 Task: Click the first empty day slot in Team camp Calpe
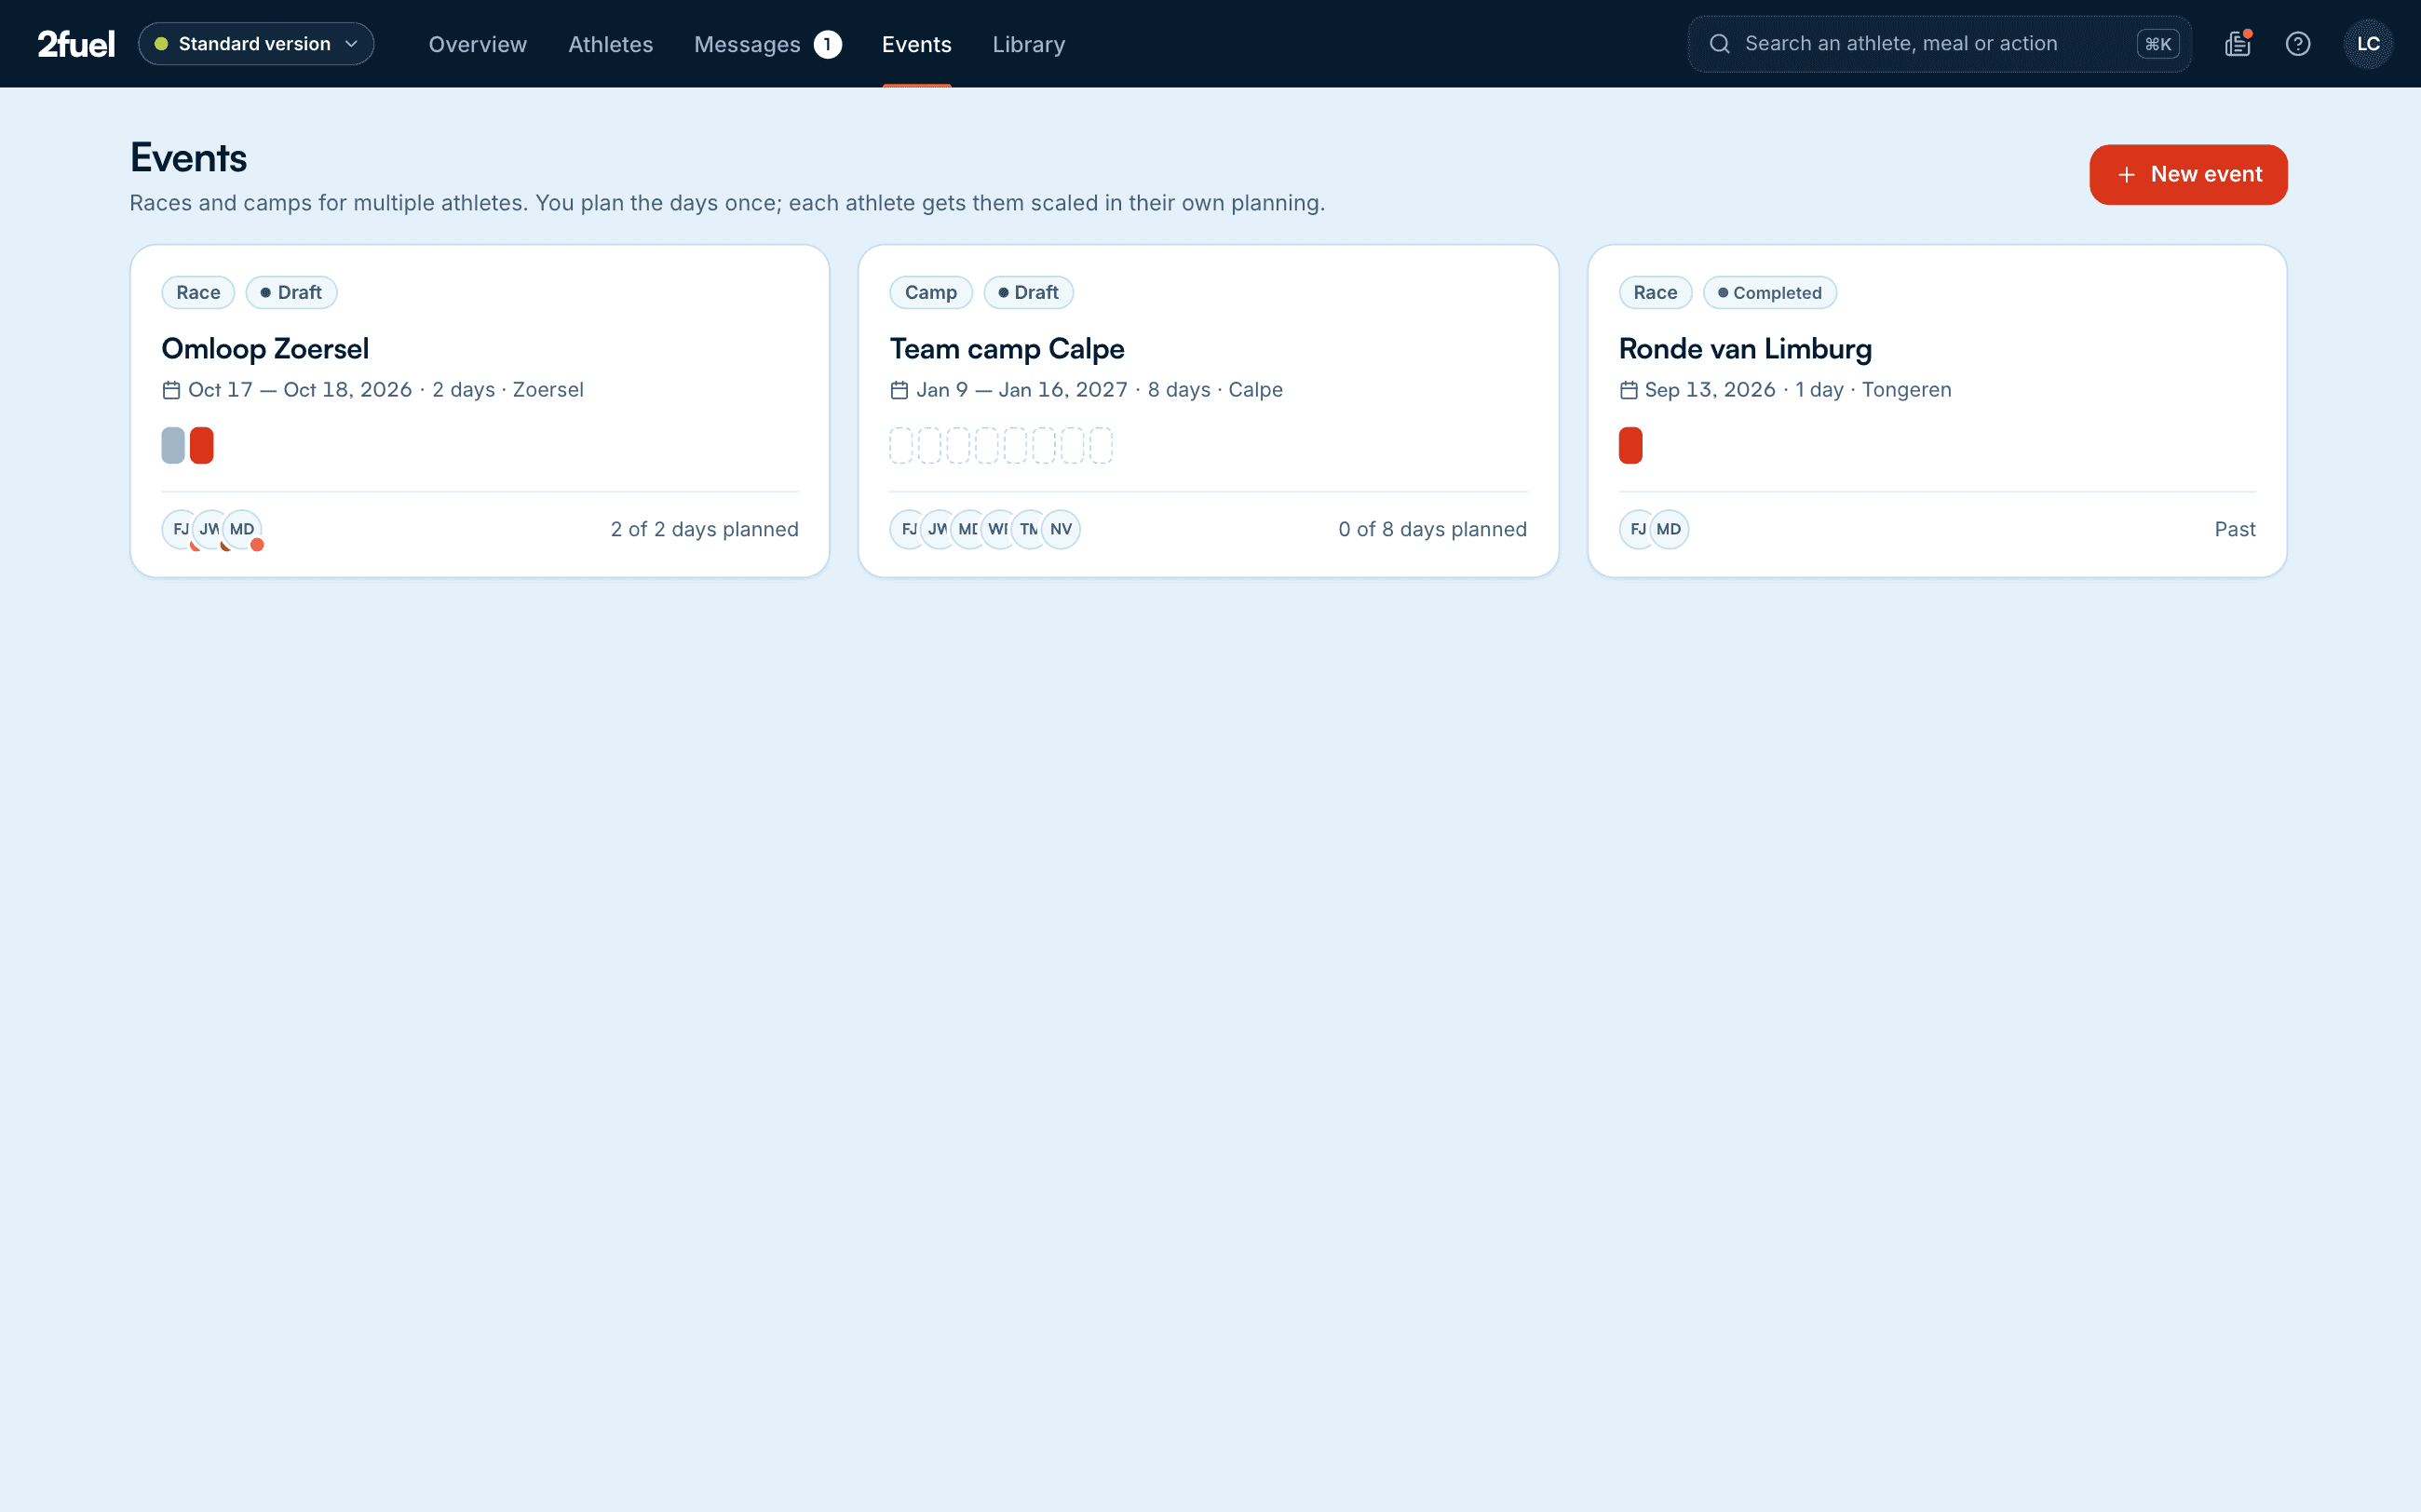(901, 445)
